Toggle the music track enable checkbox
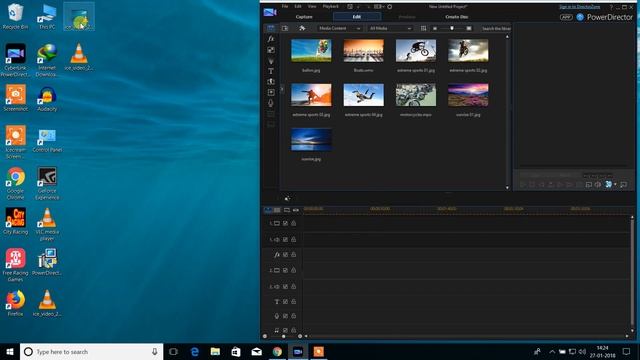The width and height of the screenshot is (640, 360). (285, 330)
